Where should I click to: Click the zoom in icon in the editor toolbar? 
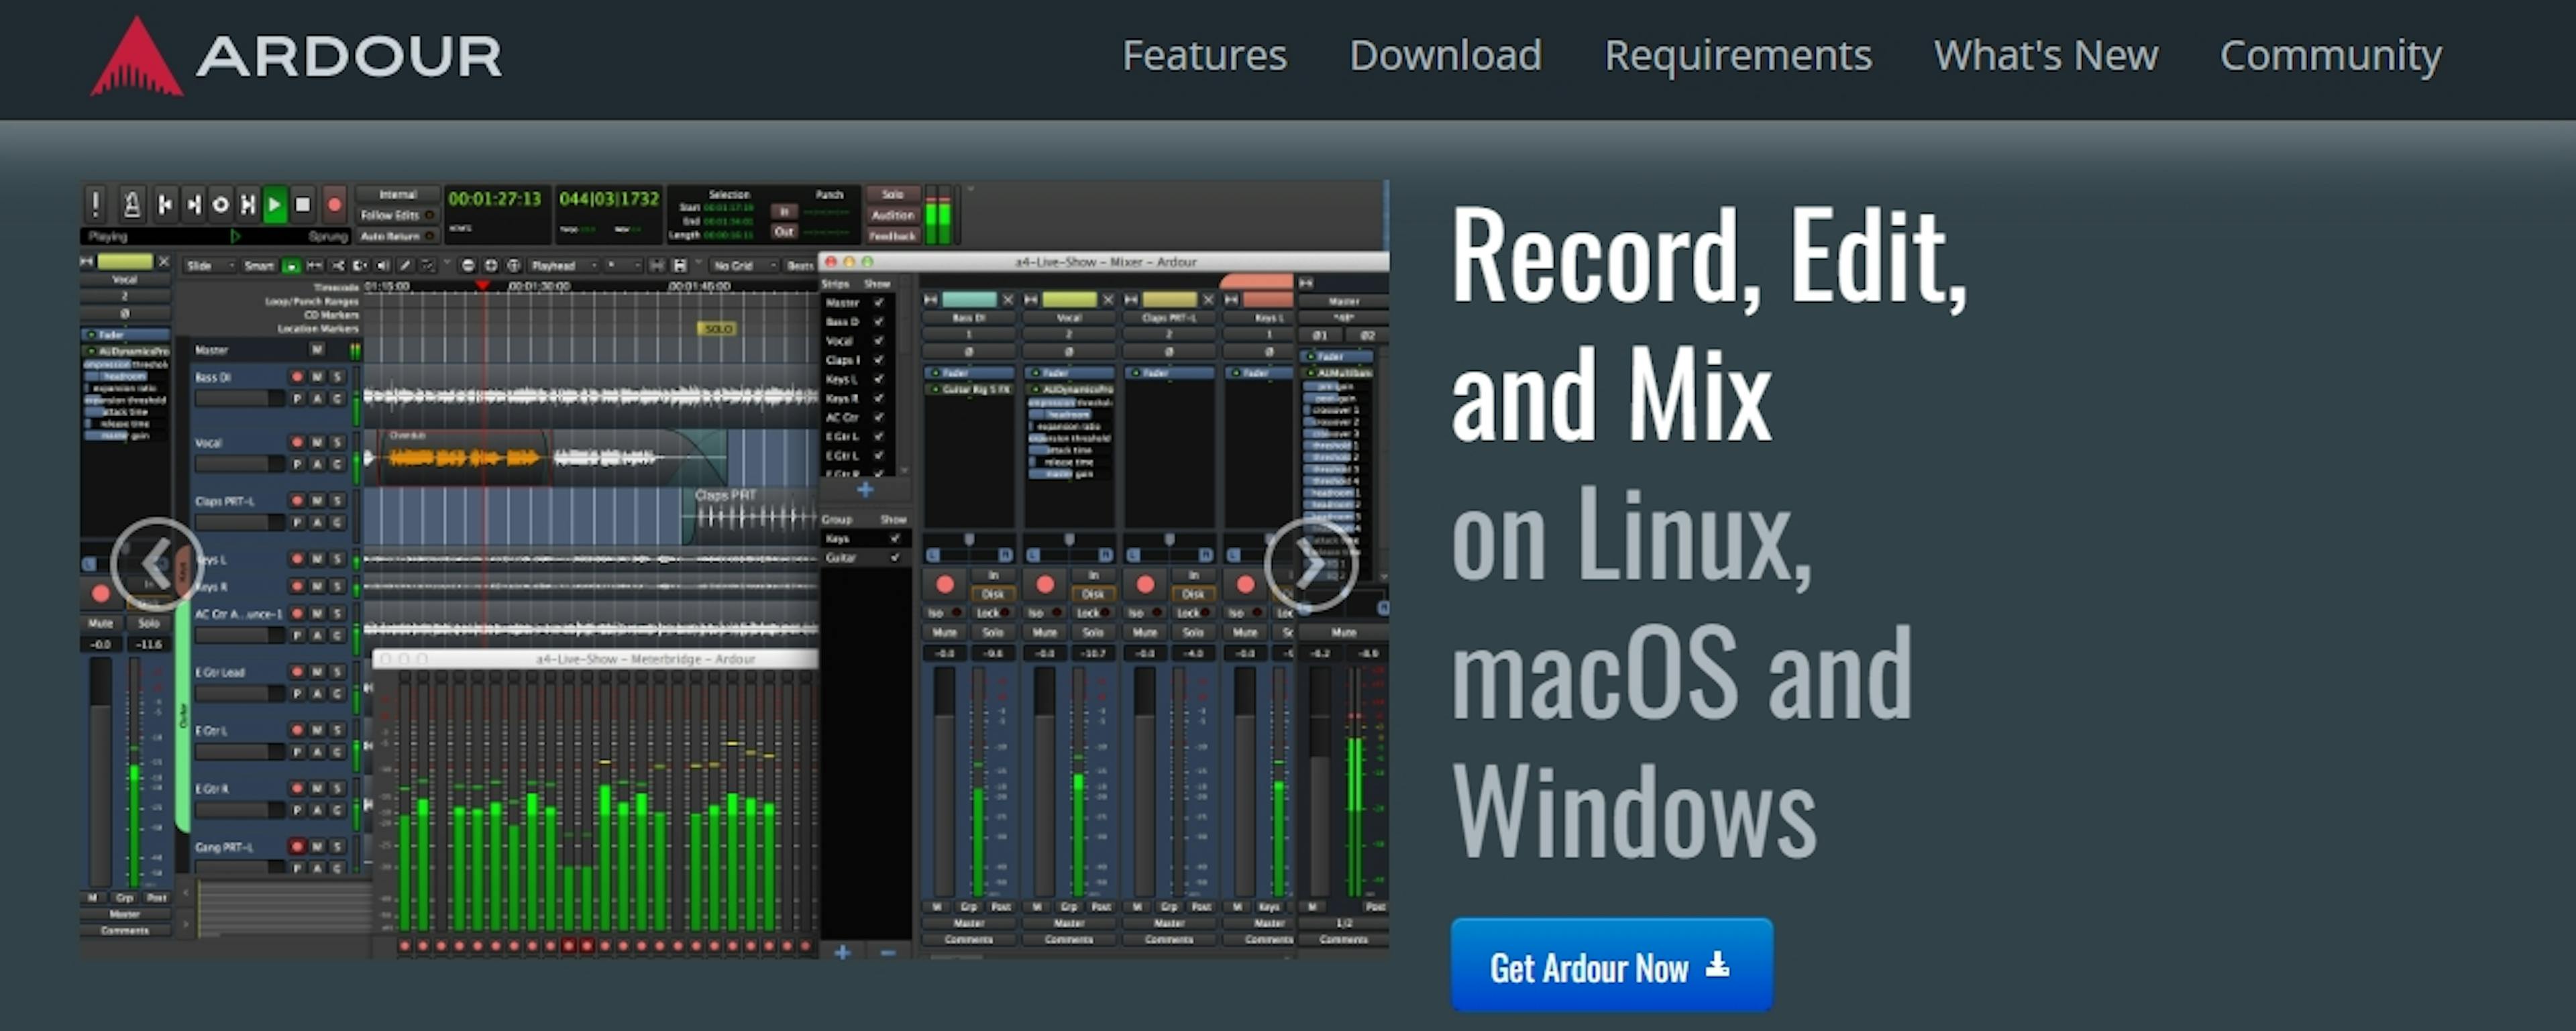[x=491, y=266]
